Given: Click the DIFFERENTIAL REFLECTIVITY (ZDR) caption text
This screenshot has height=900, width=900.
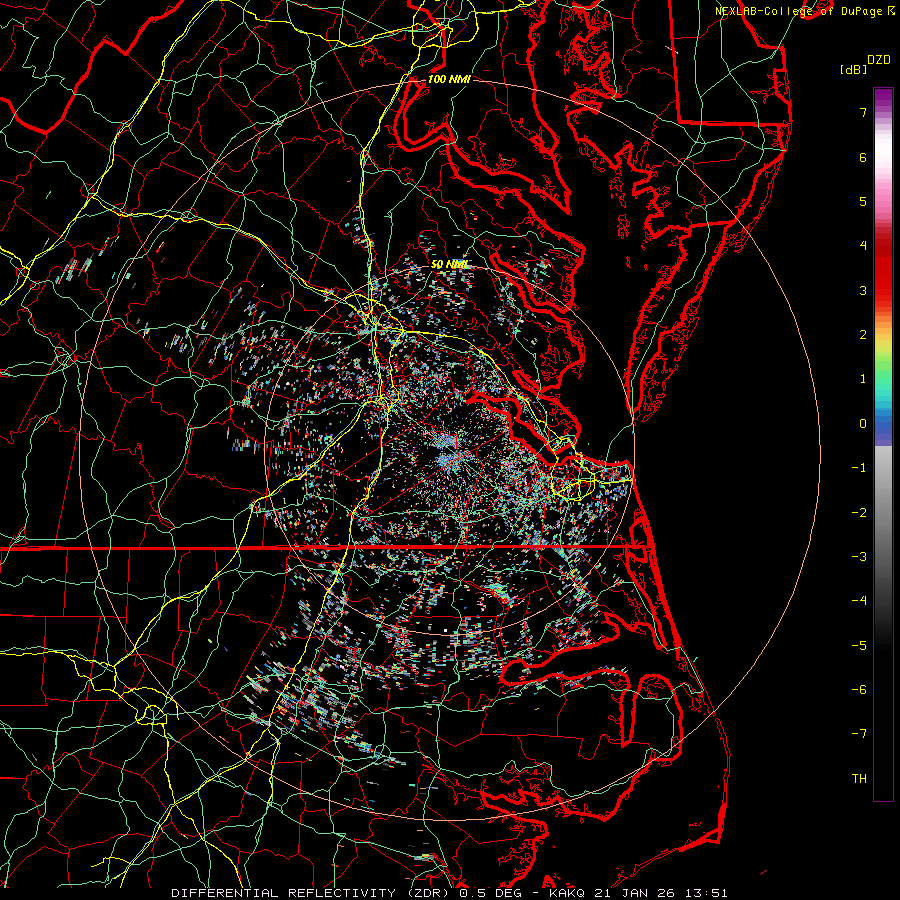Looking at the screenshot, I should [x=312, y=893].
